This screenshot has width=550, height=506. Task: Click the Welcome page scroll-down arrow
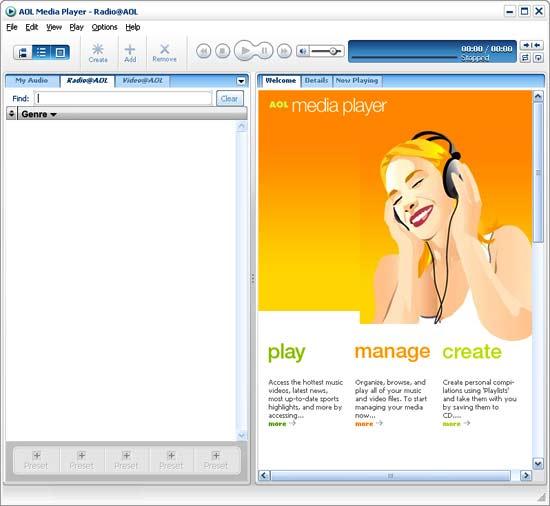click(x=538, y=464)
